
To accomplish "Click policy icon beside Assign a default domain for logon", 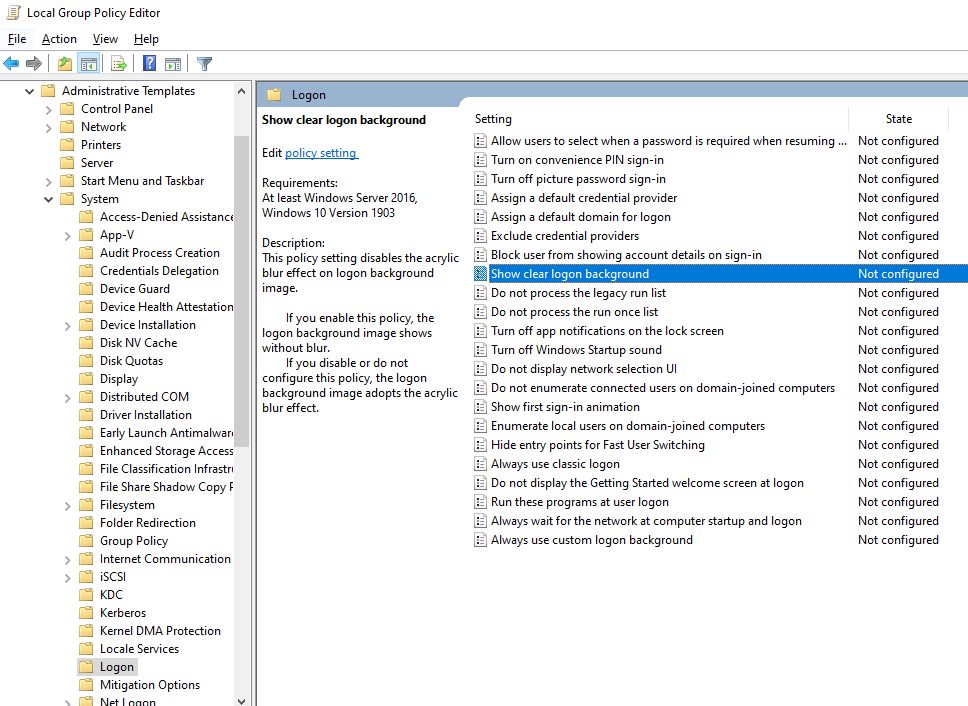I will tap(480, 217).
